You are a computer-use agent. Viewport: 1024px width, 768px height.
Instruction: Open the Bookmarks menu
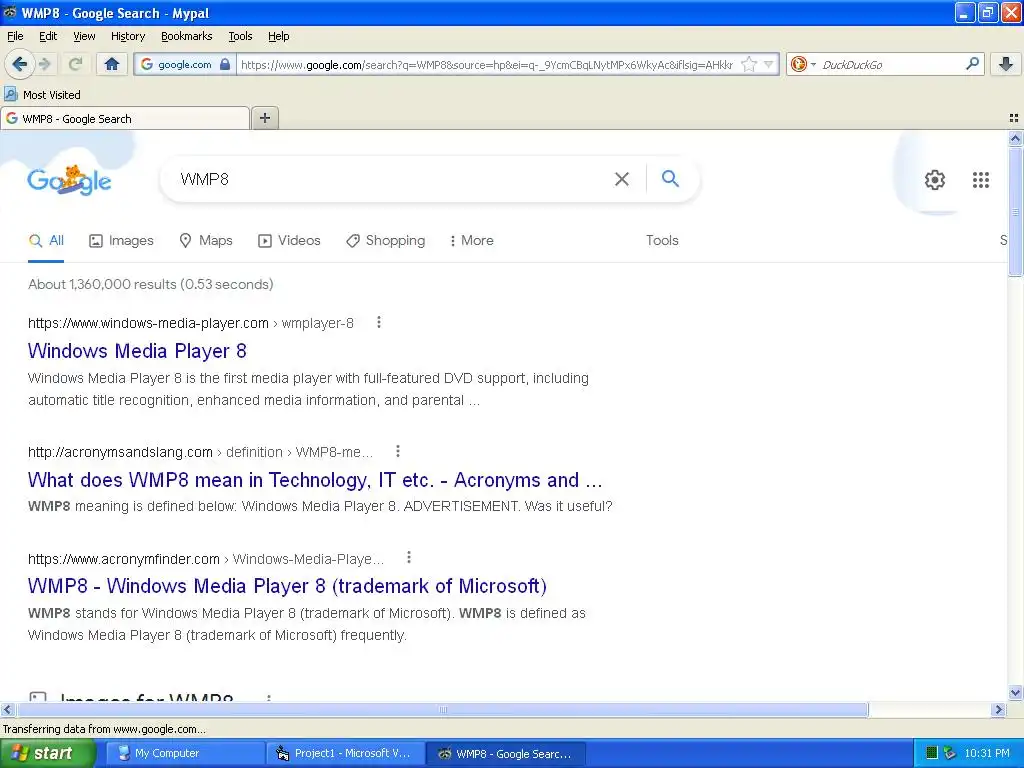tap(186, 36)
